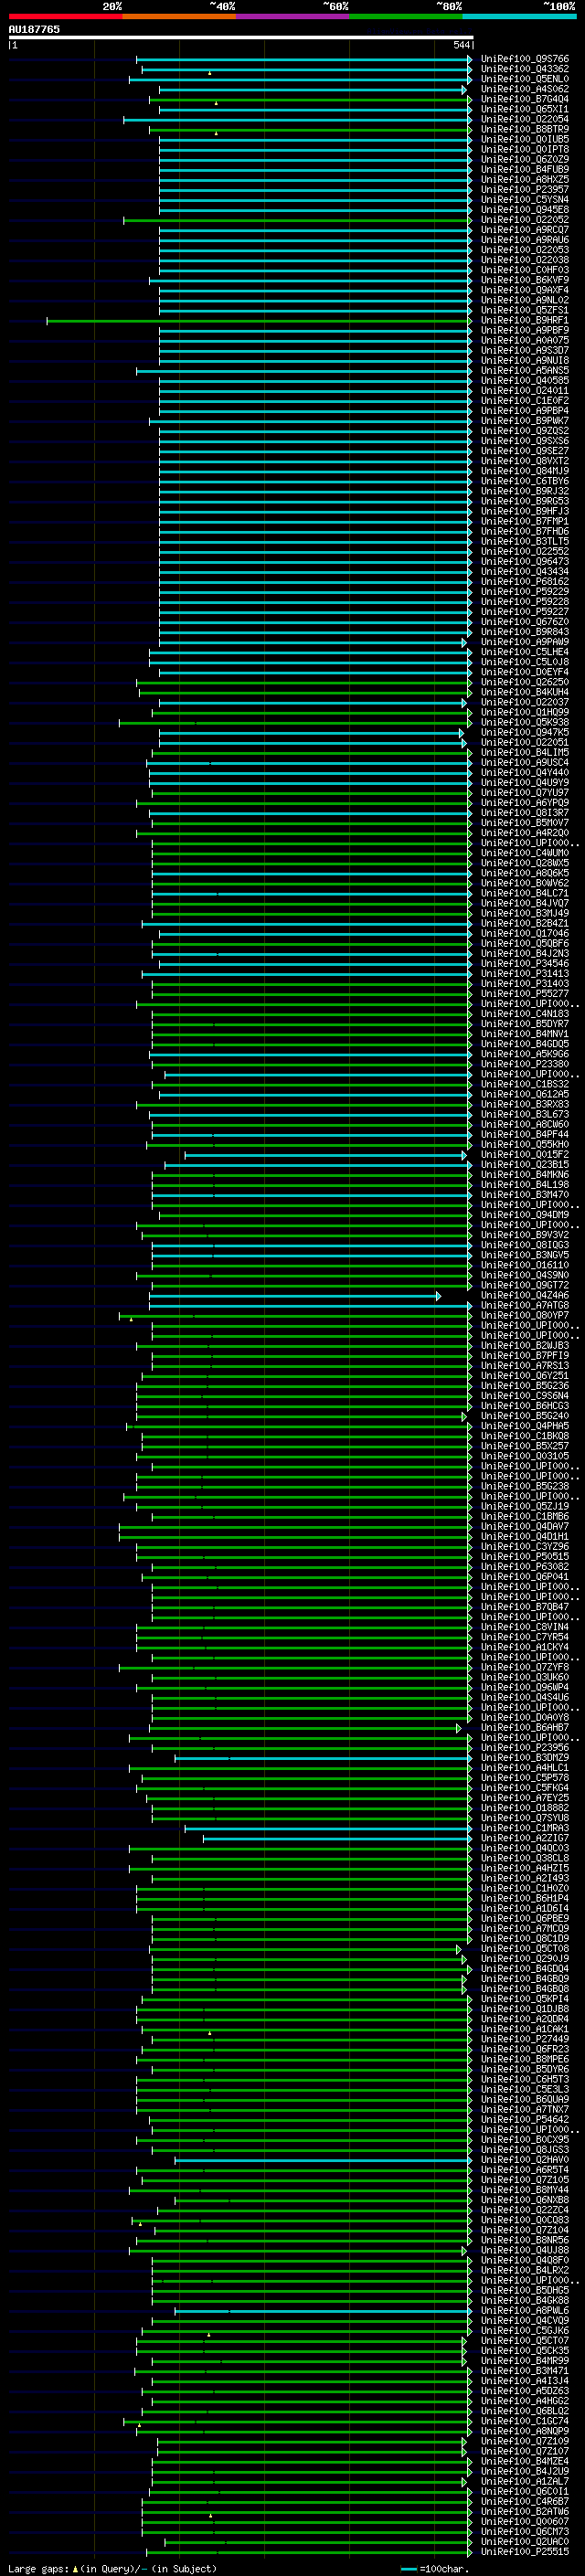Open hit UniRef100_A4S062
This screenshot has width=585, height=2576.
[x=524, y=89]
